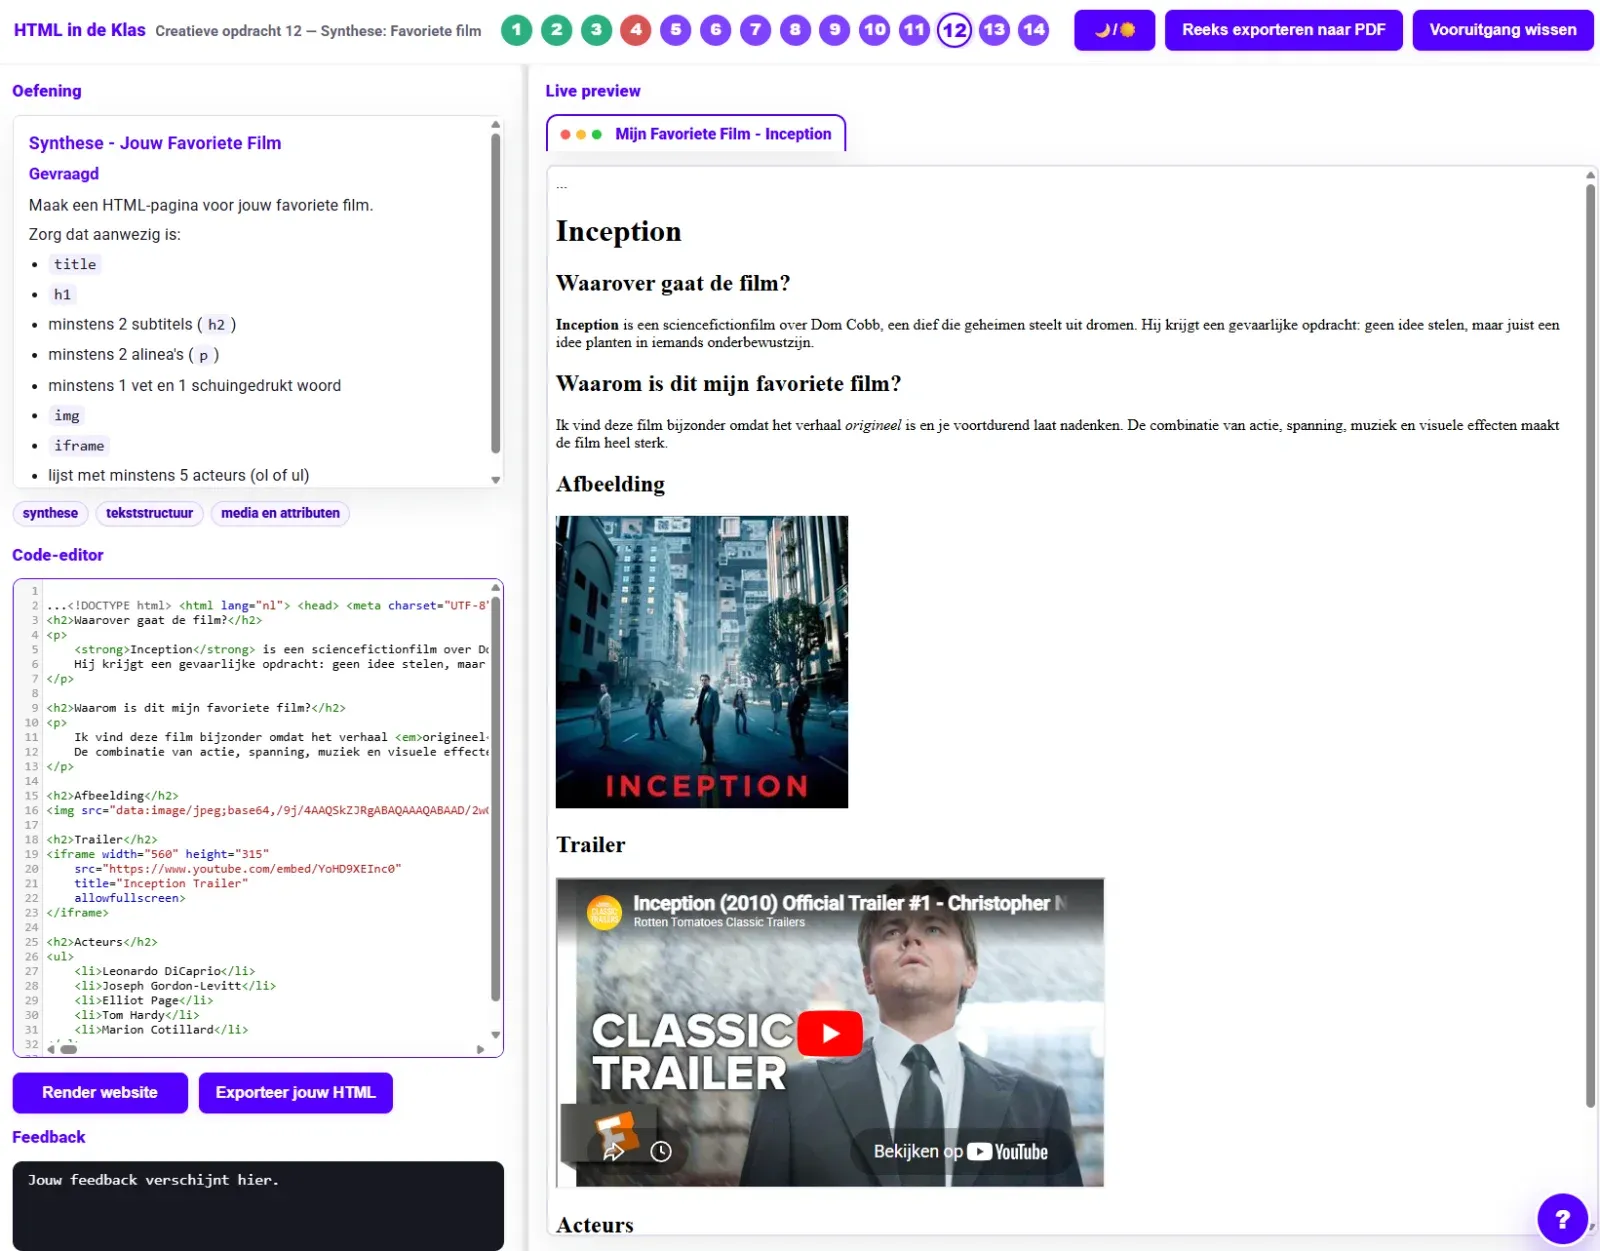Click the YouTube share arrow icon
The width and height of the screenshot is (1600, 1251).
tap(614, 1152)
